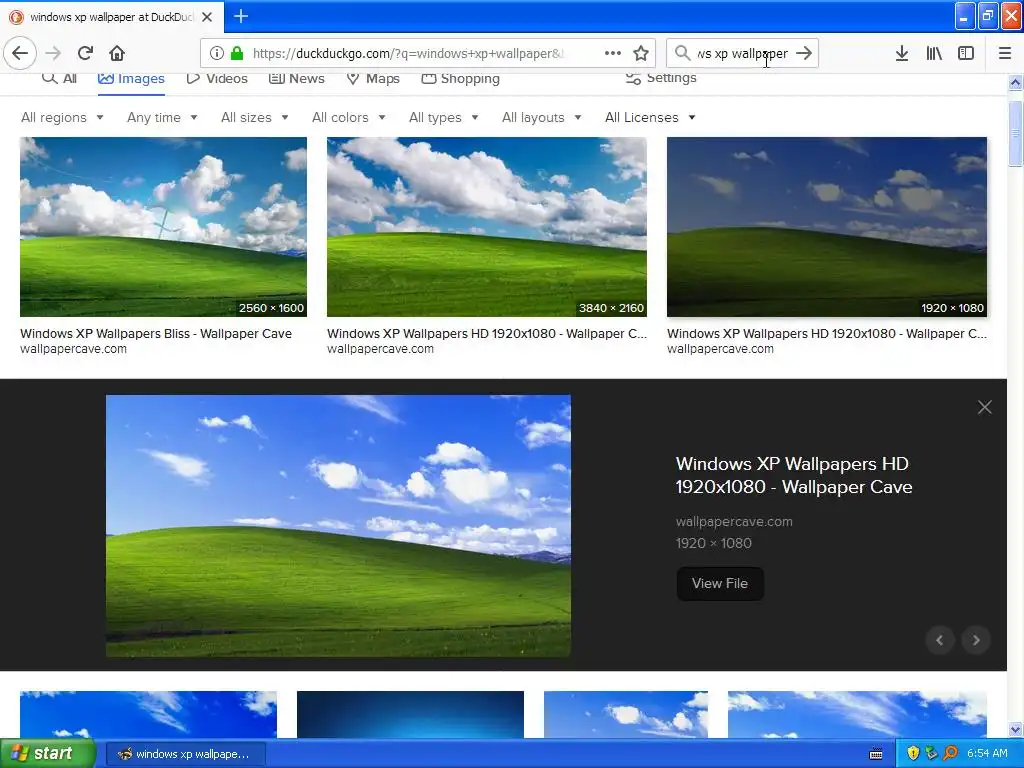Viewport: 1024px width, 768px height.
Task: Switch to the News tab
Action: (x=296, y=78)
